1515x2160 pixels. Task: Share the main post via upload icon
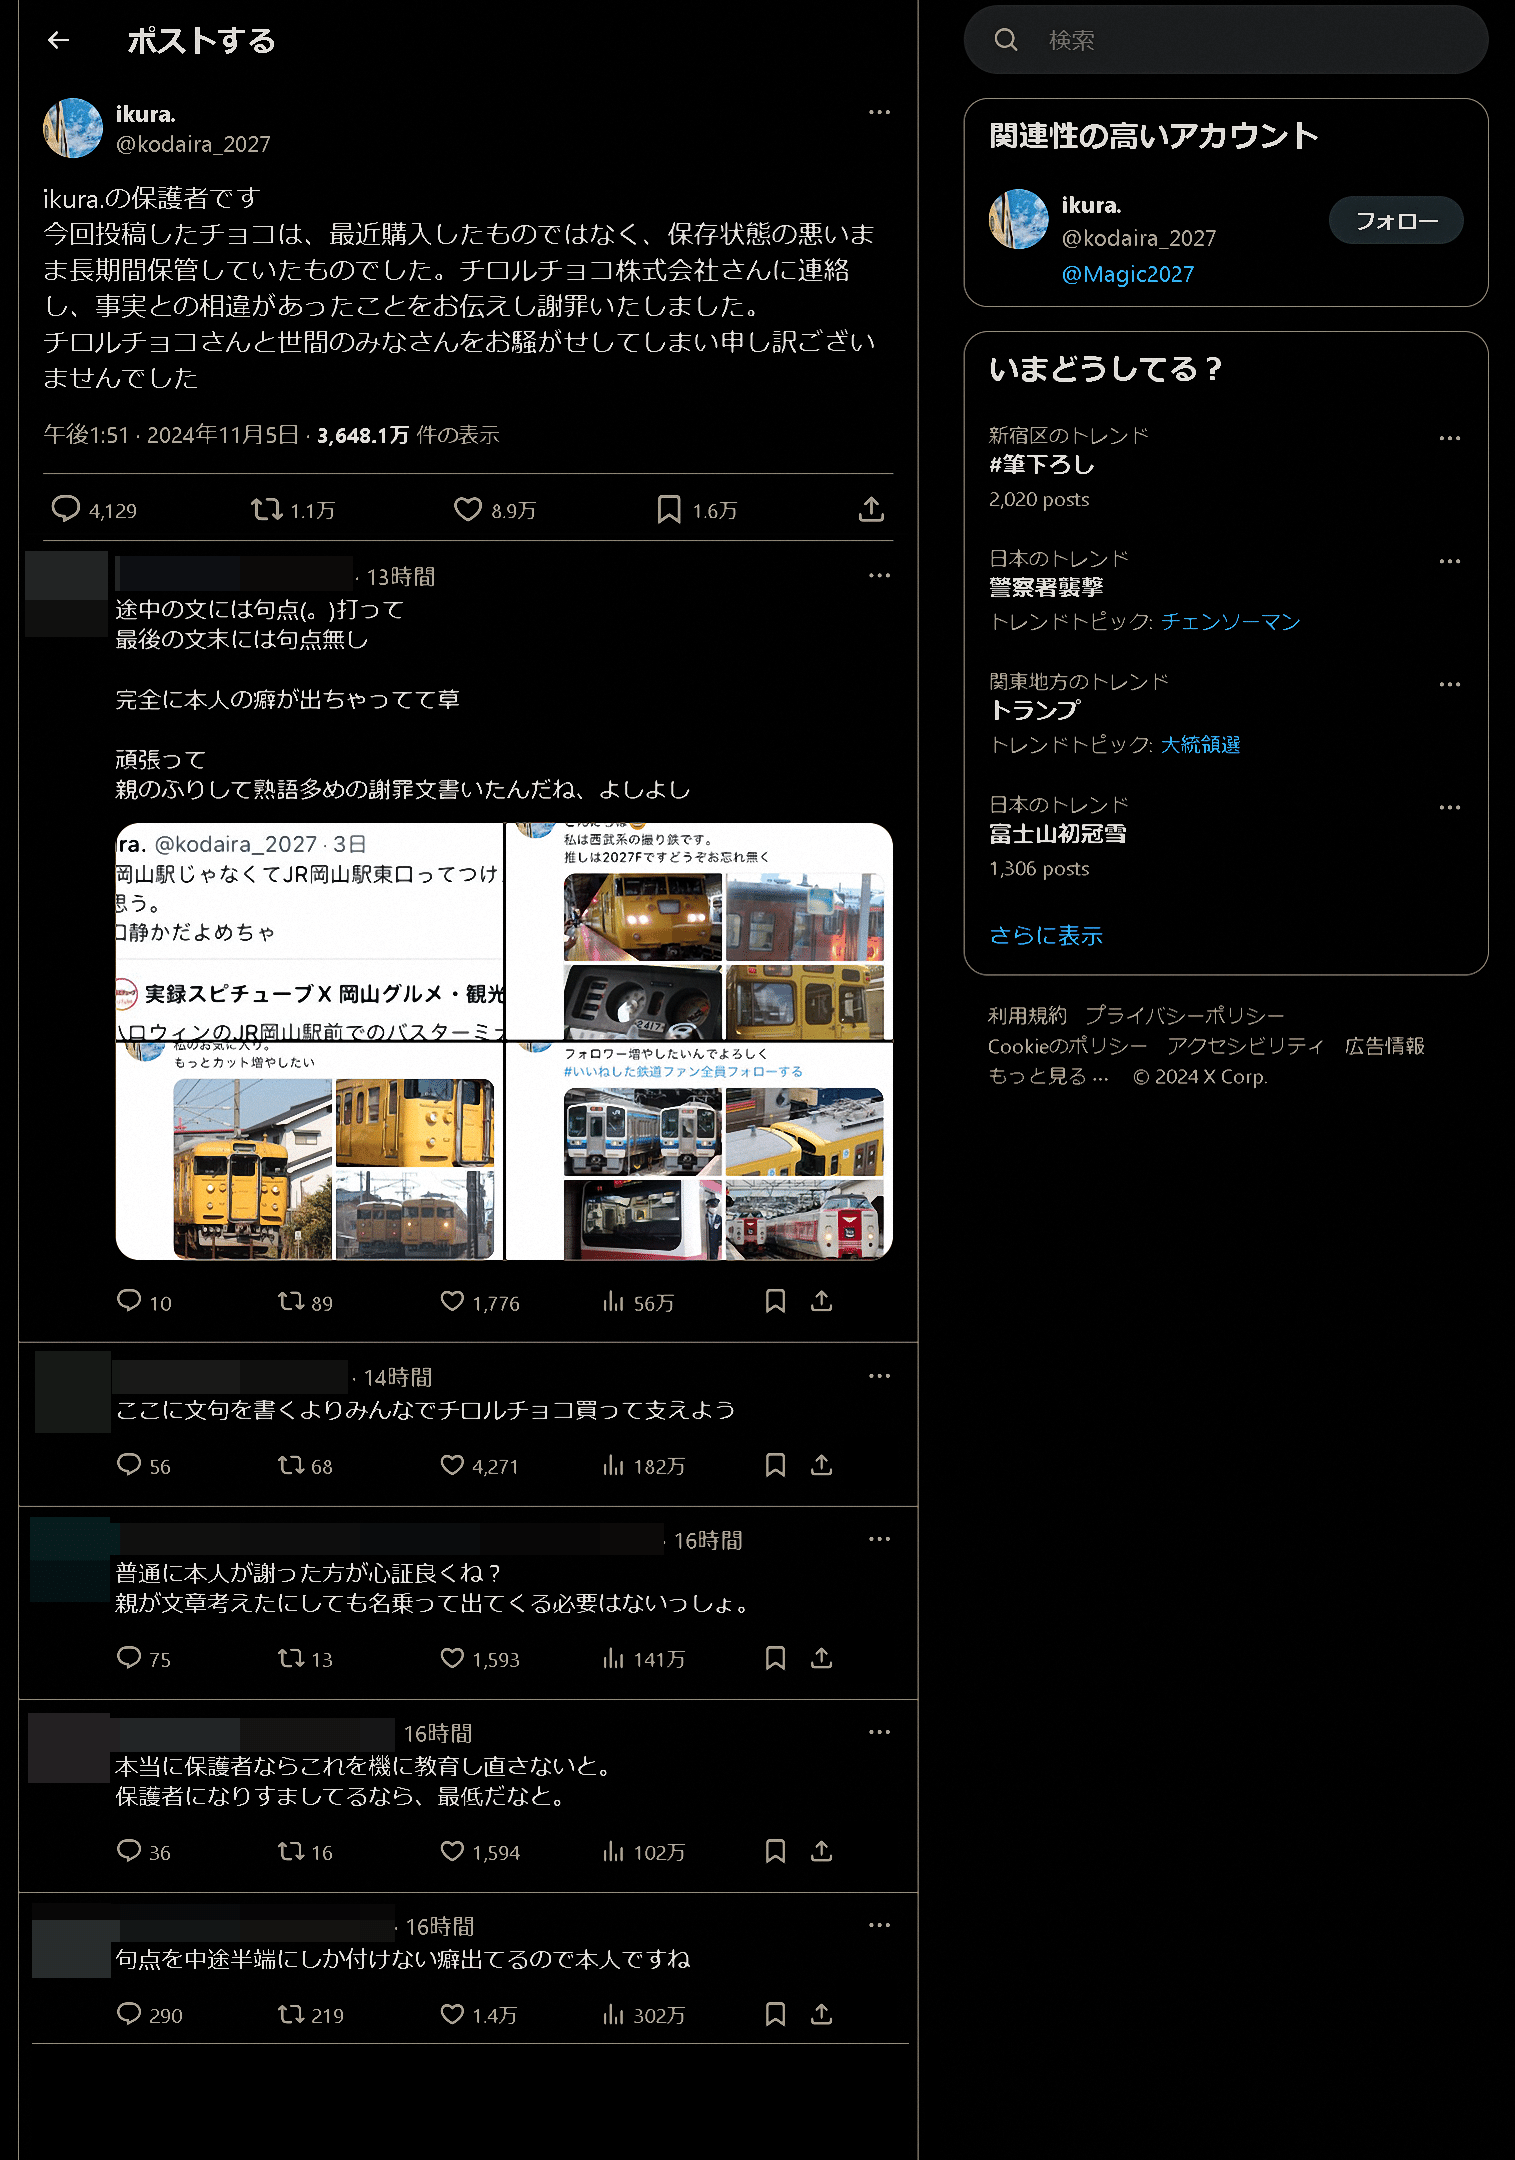coord(871,509)
